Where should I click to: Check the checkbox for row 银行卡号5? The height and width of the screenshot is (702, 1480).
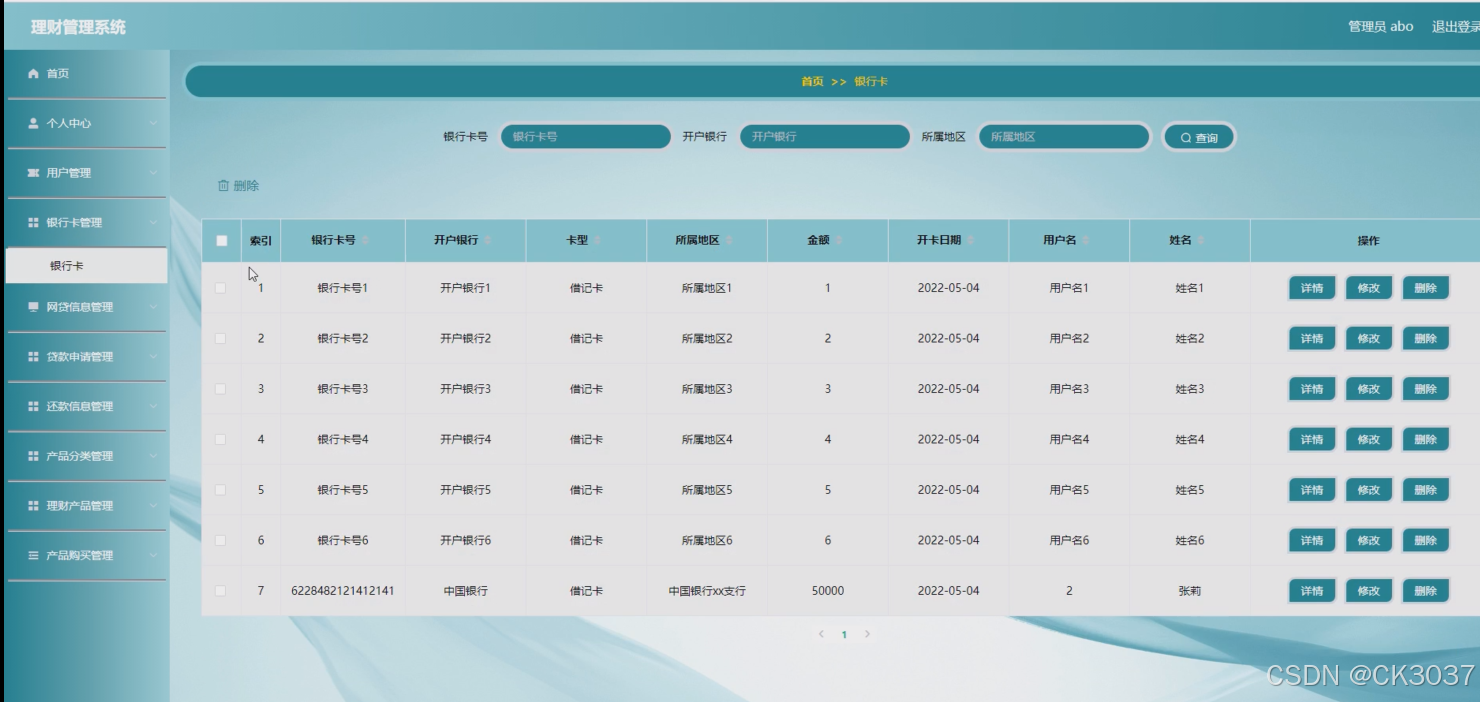pos(221,490)
